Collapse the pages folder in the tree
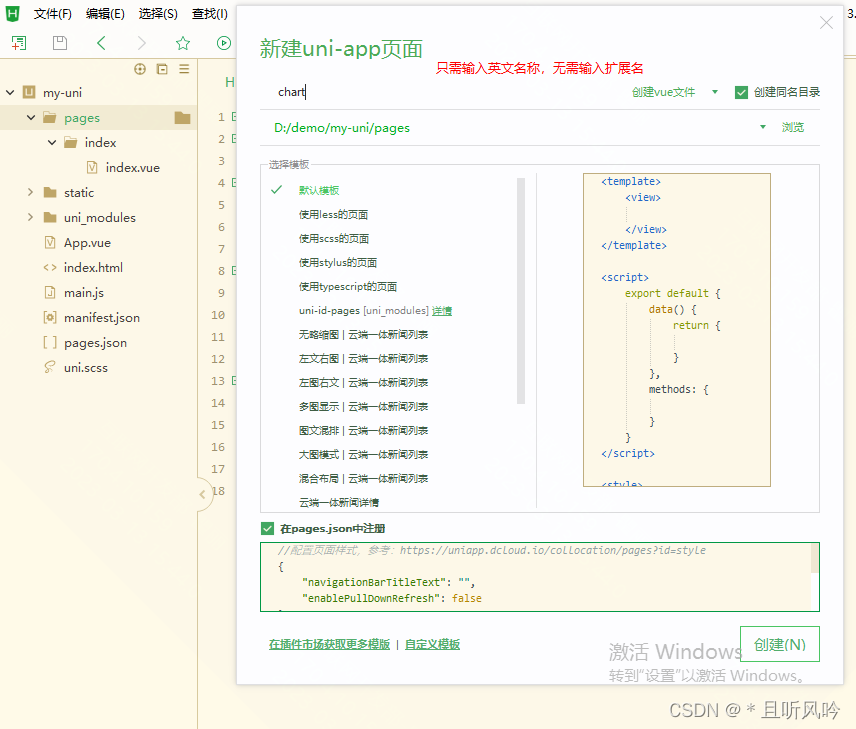Screen dimensions: 856x729 (31, 117)
